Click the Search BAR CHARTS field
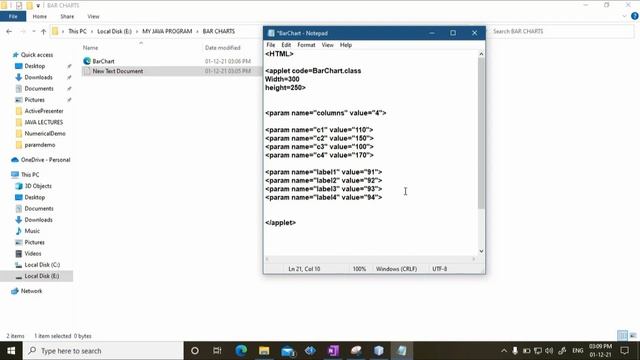The width and height of the screenshot is (640, 360). [561, 31]
